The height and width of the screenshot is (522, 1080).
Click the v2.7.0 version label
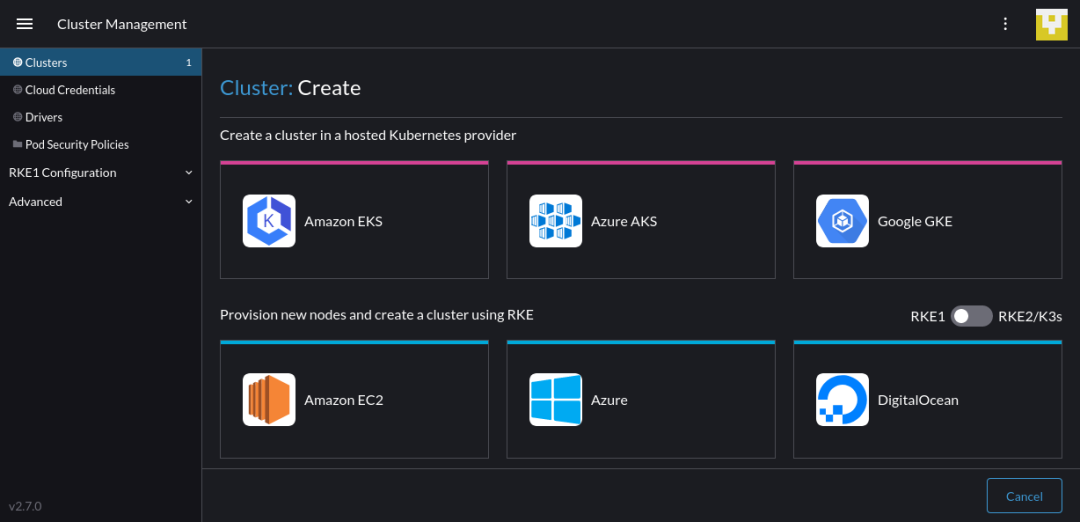(x=25, y=506)
